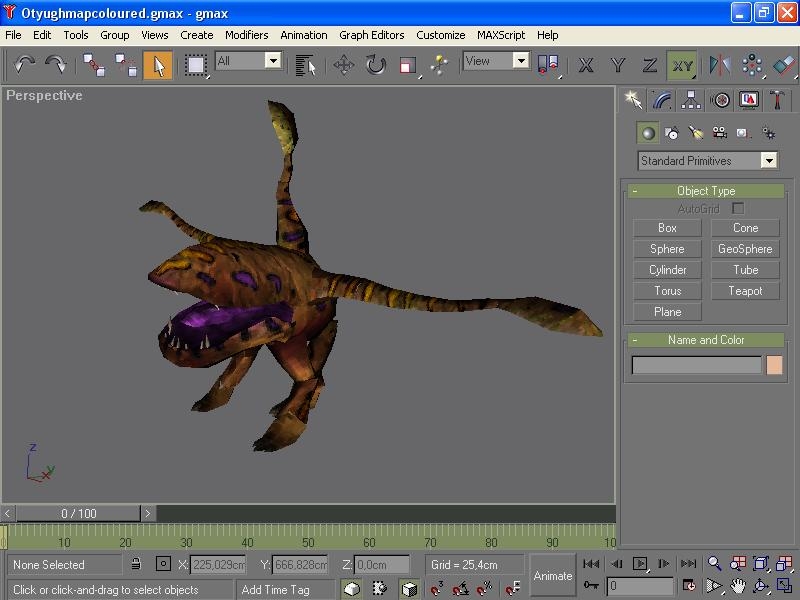
Task: Click the Mirror Selected Objects icon
Action: click(x=719, y=65)
